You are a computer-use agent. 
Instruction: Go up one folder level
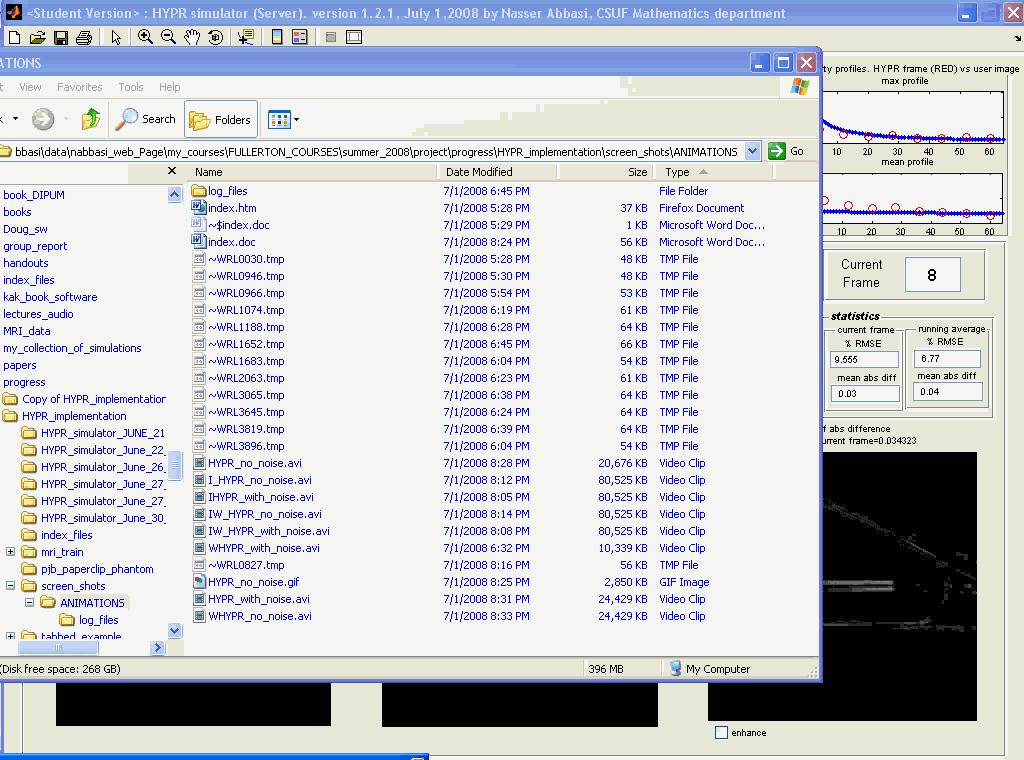[x=91, y=120]
